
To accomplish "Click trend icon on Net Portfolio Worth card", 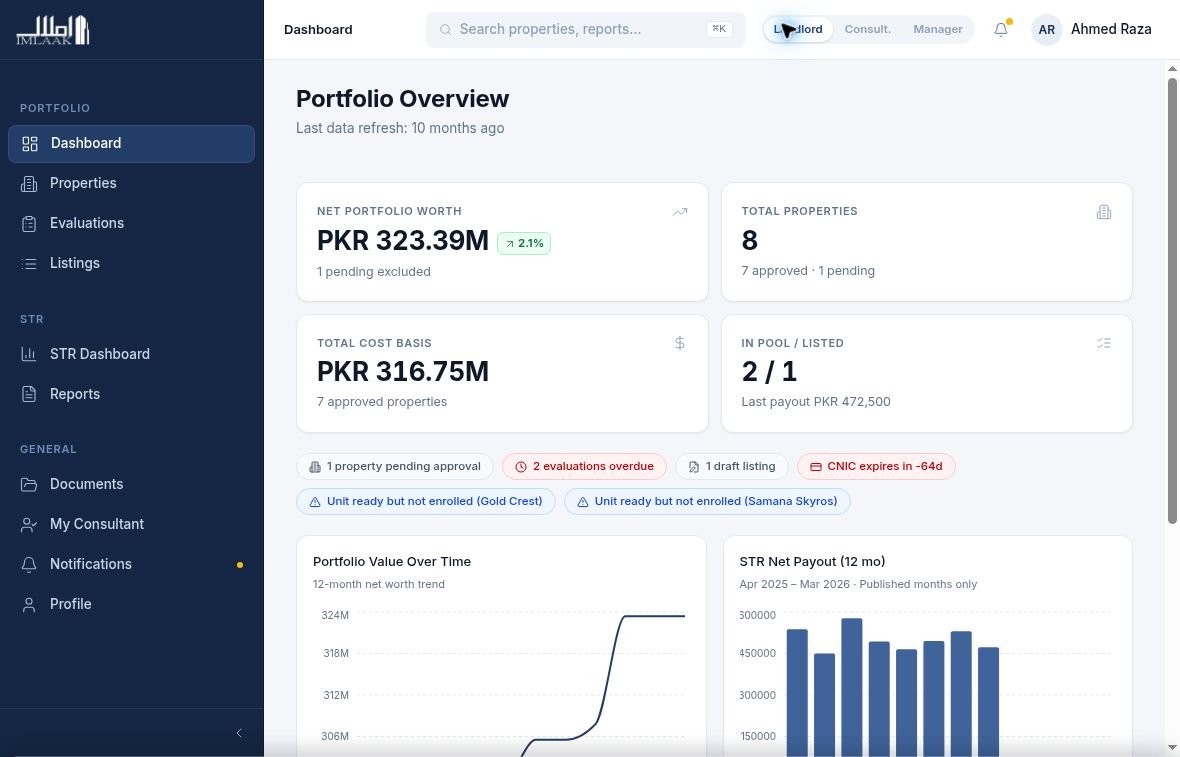I will click(x=680, y=212).
